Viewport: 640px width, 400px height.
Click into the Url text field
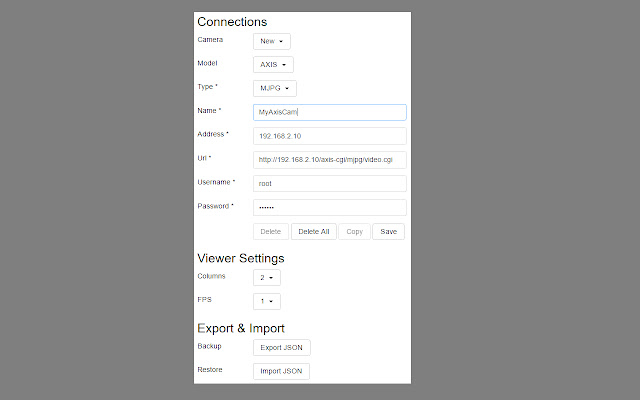click(329, 159)
